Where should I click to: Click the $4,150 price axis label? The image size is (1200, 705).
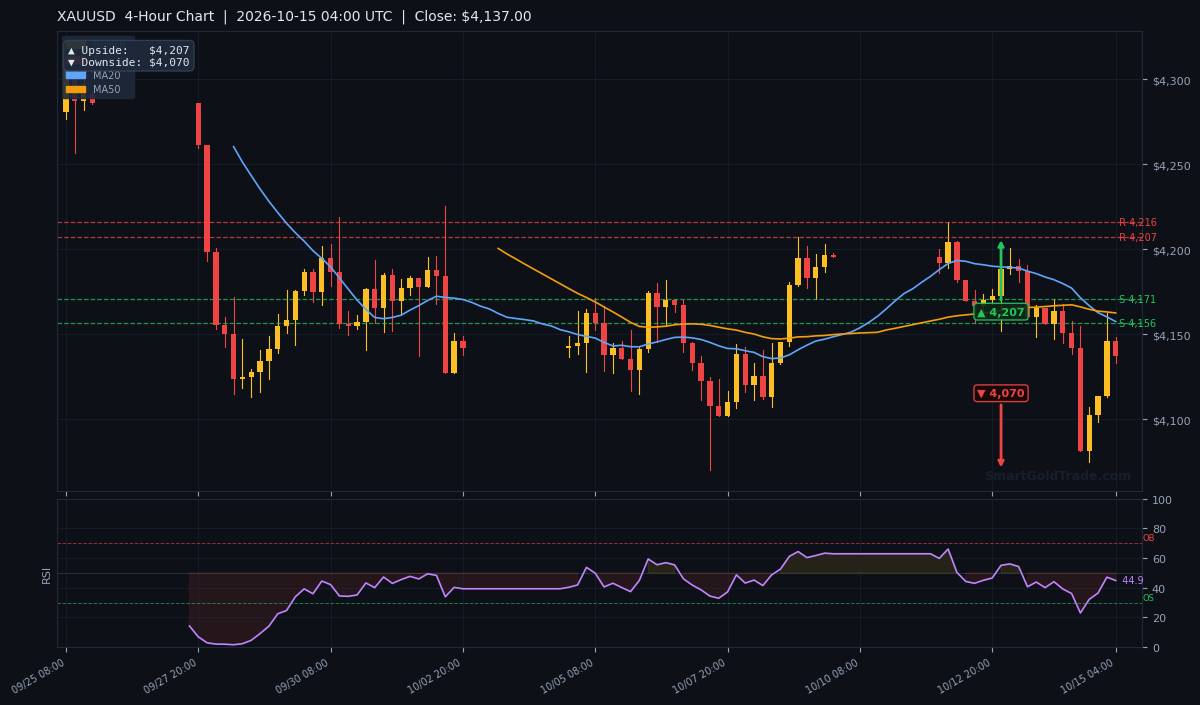pos(1171,336)
